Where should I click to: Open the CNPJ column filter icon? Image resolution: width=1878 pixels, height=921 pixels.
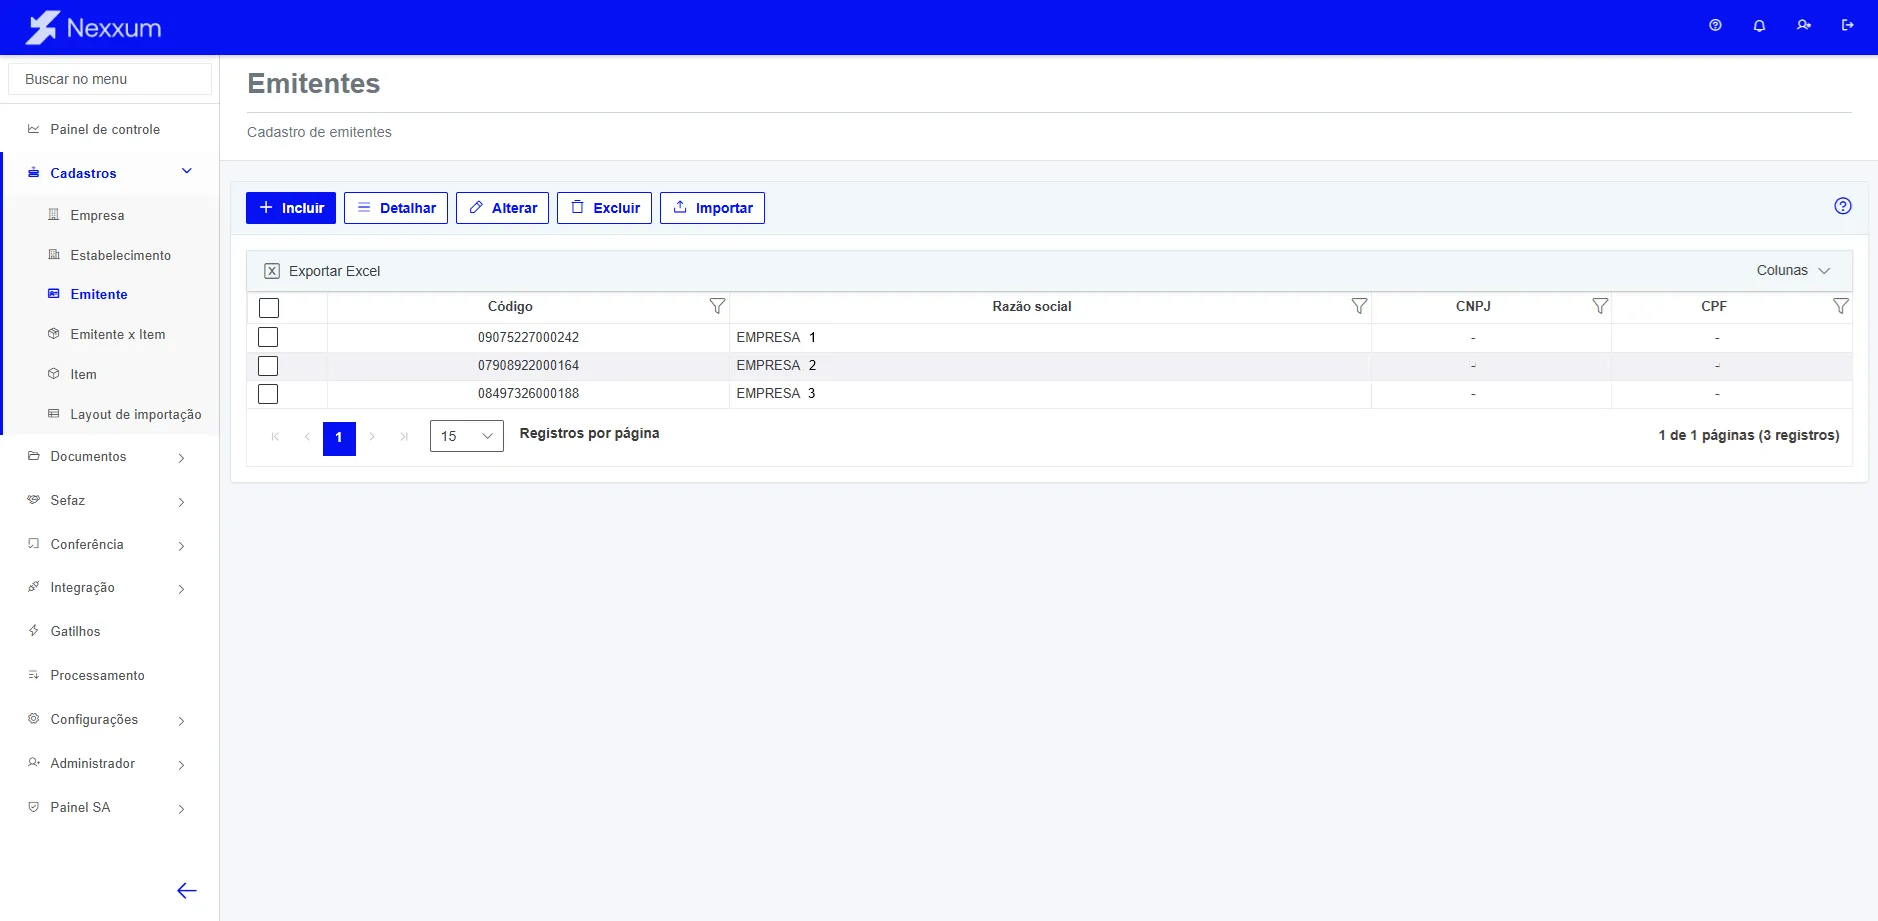[x=1600, y=306]
